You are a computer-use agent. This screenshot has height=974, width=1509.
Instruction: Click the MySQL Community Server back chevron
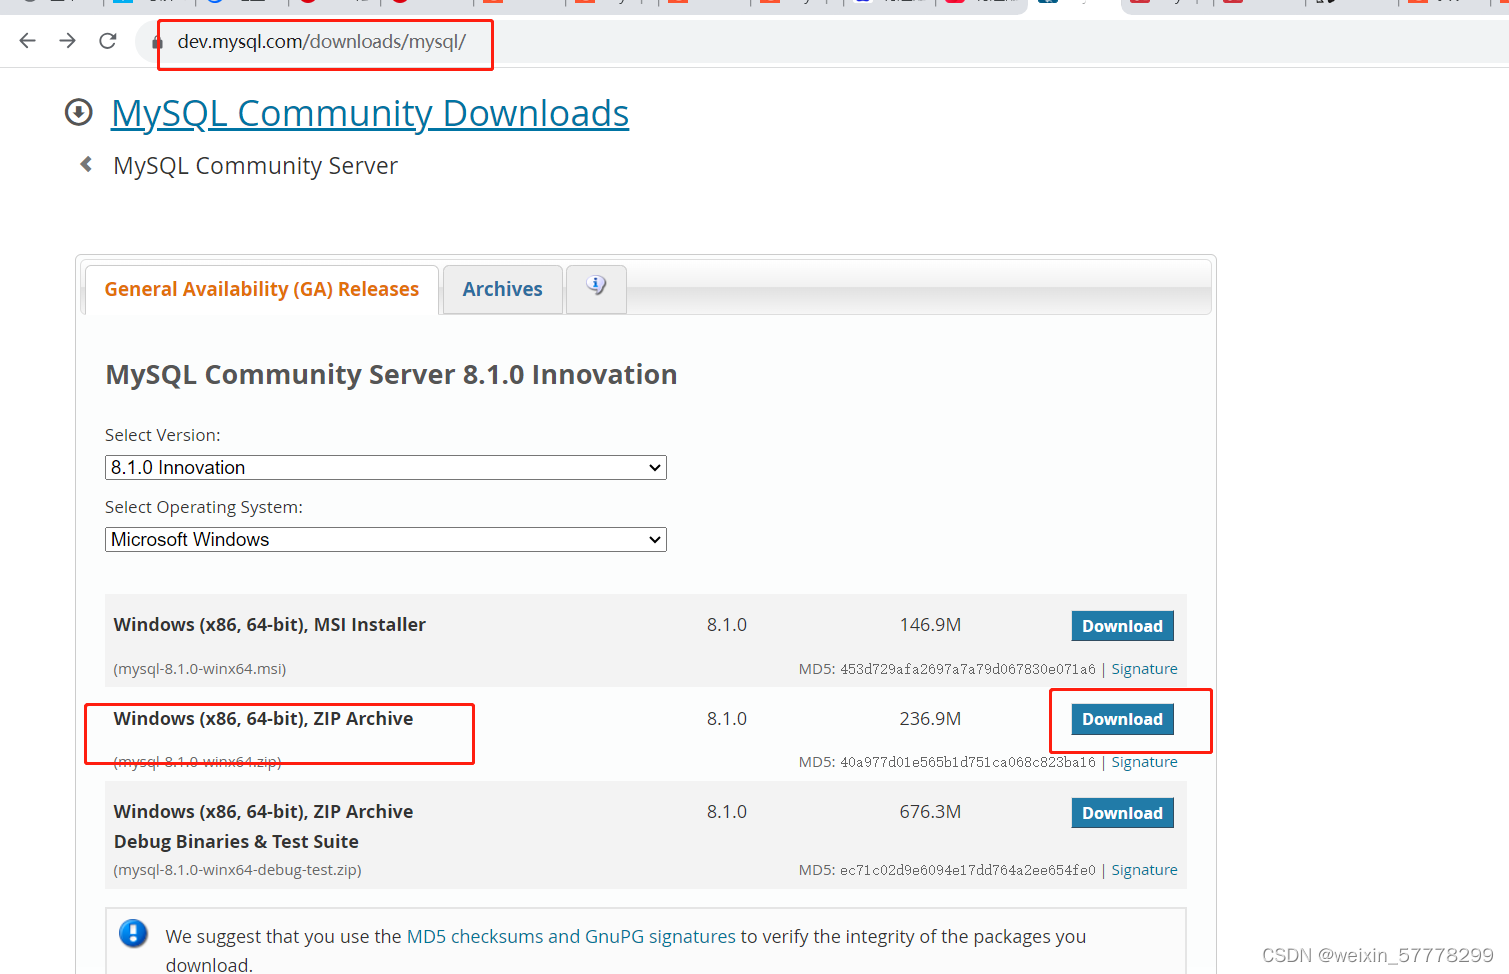pos(85,163)
